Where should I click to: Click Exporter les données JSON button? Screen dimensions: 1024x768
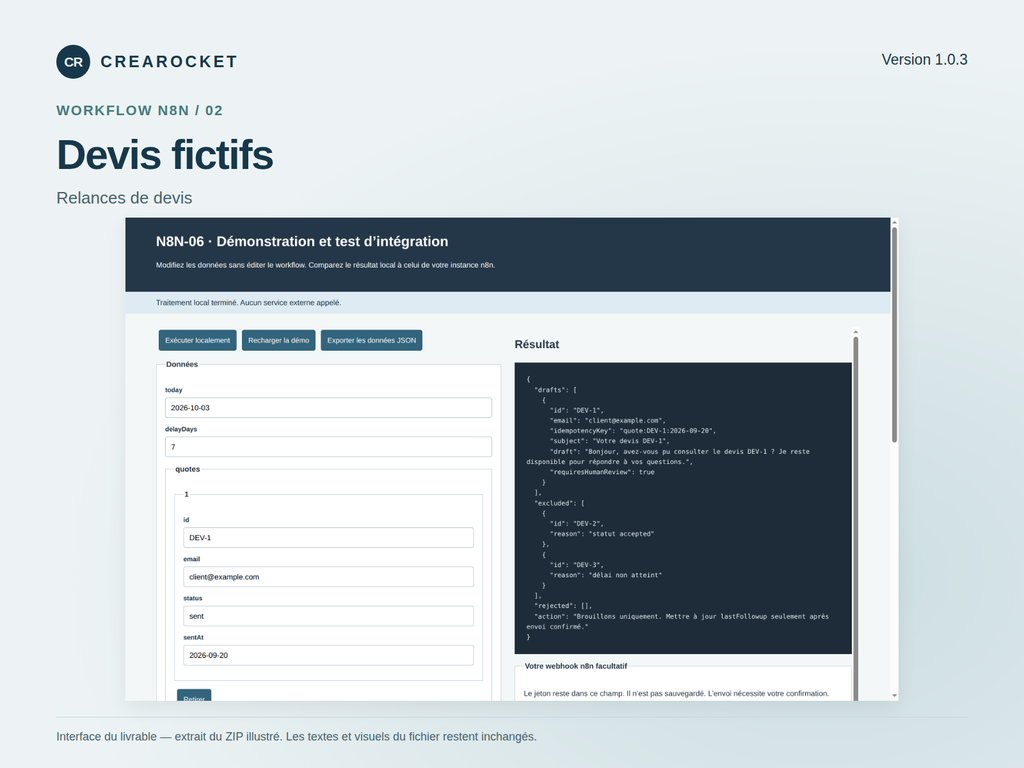click(x=371, y=340)
